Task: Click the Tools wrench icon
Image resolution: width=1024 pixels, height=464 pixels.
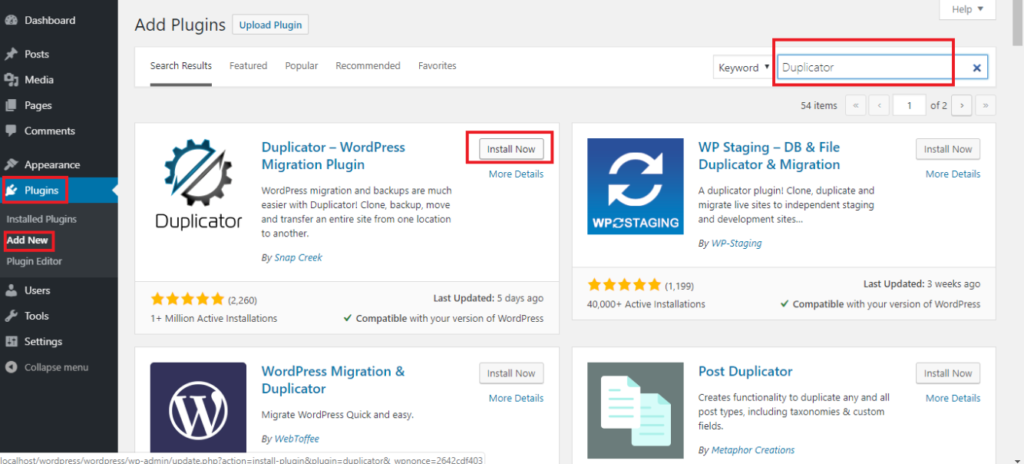Action: coord(10,316)
